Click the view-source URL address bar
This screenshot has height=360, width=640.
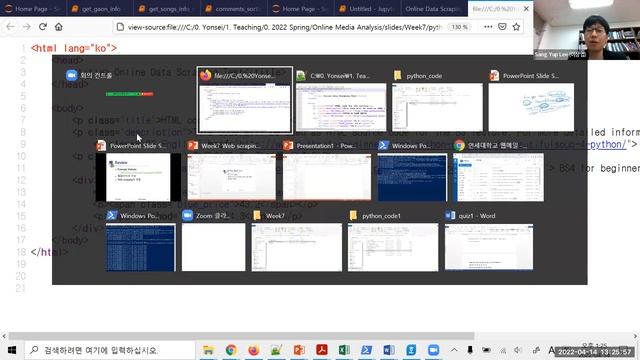(x=284, y=27)
